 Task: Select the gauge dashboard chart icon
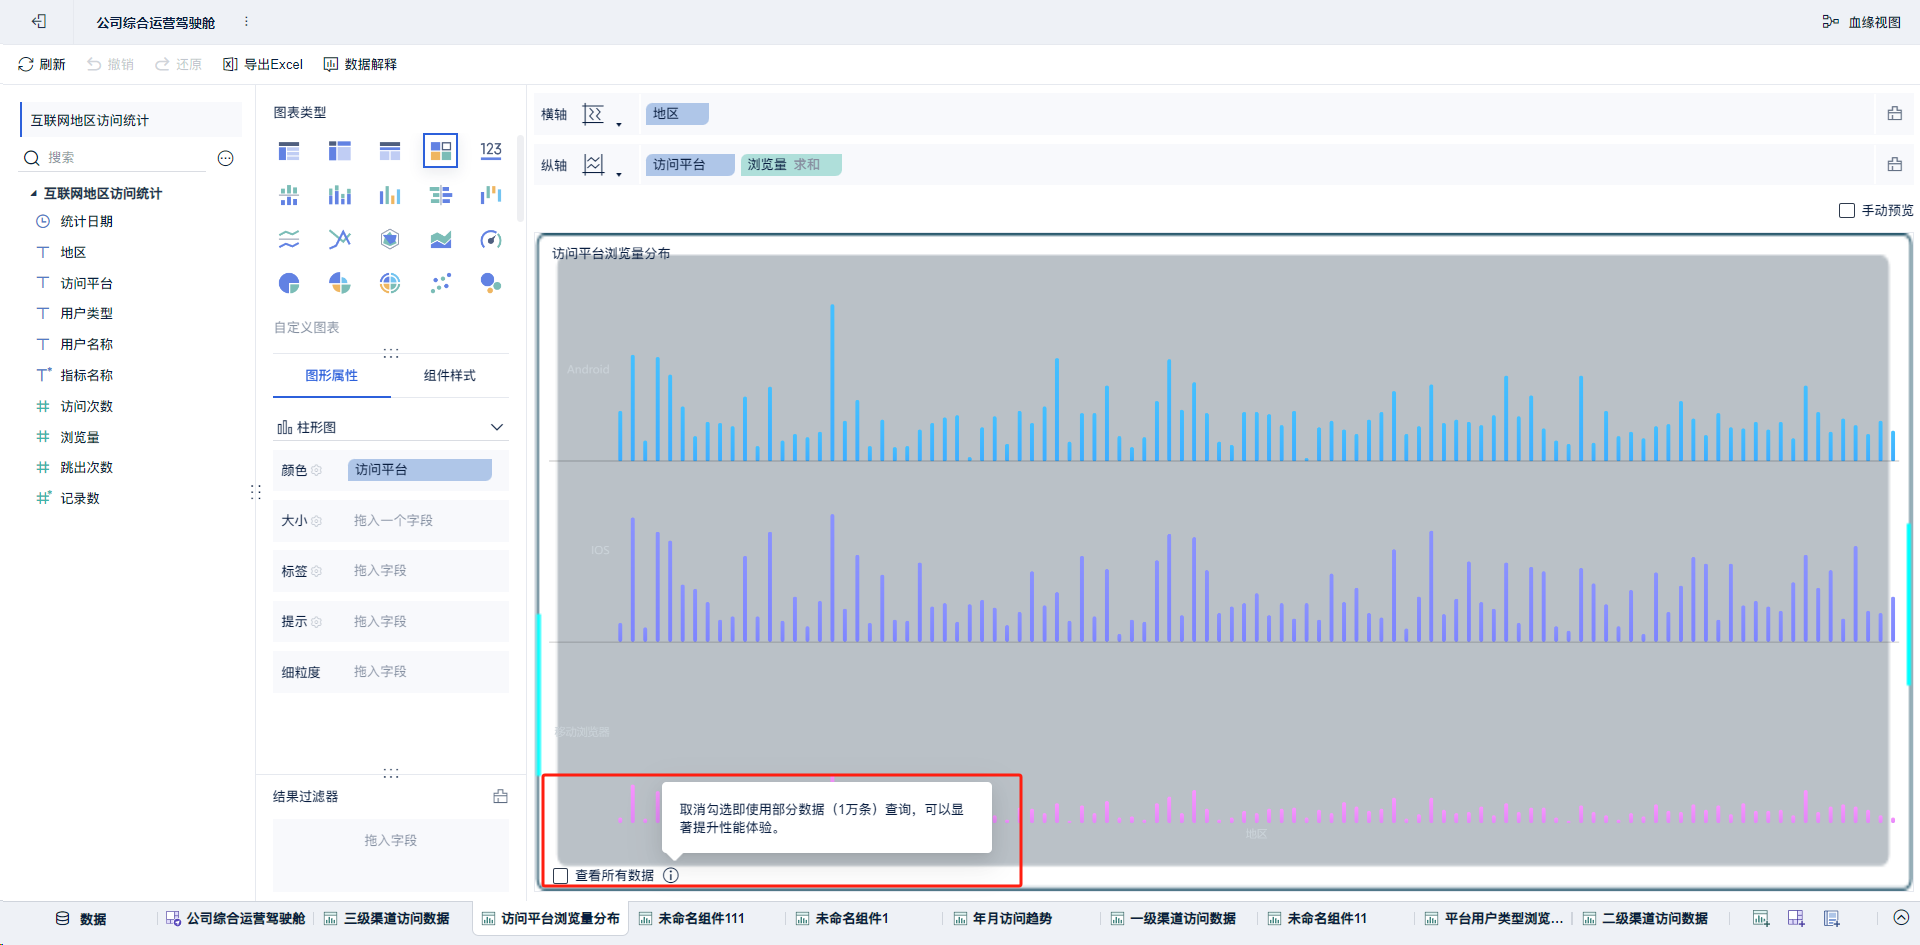click(491, 239)
